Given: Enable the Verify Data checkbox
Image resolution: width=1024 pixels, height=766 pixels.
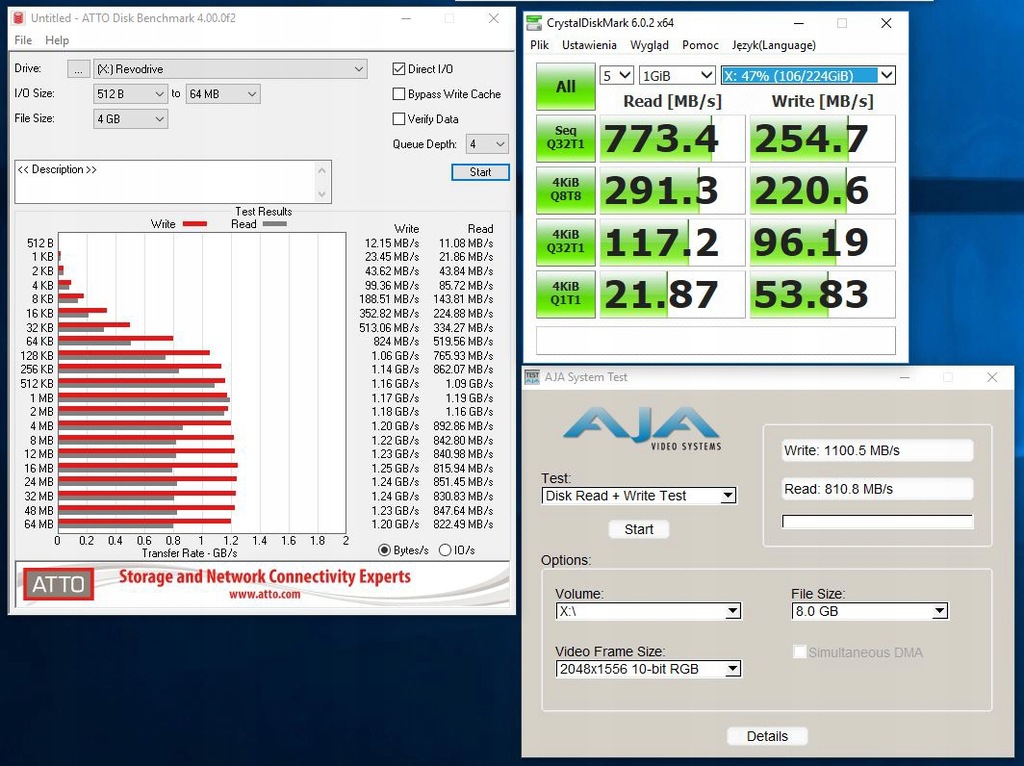Looking at the screenshot, I should click(x=399, y=119).
